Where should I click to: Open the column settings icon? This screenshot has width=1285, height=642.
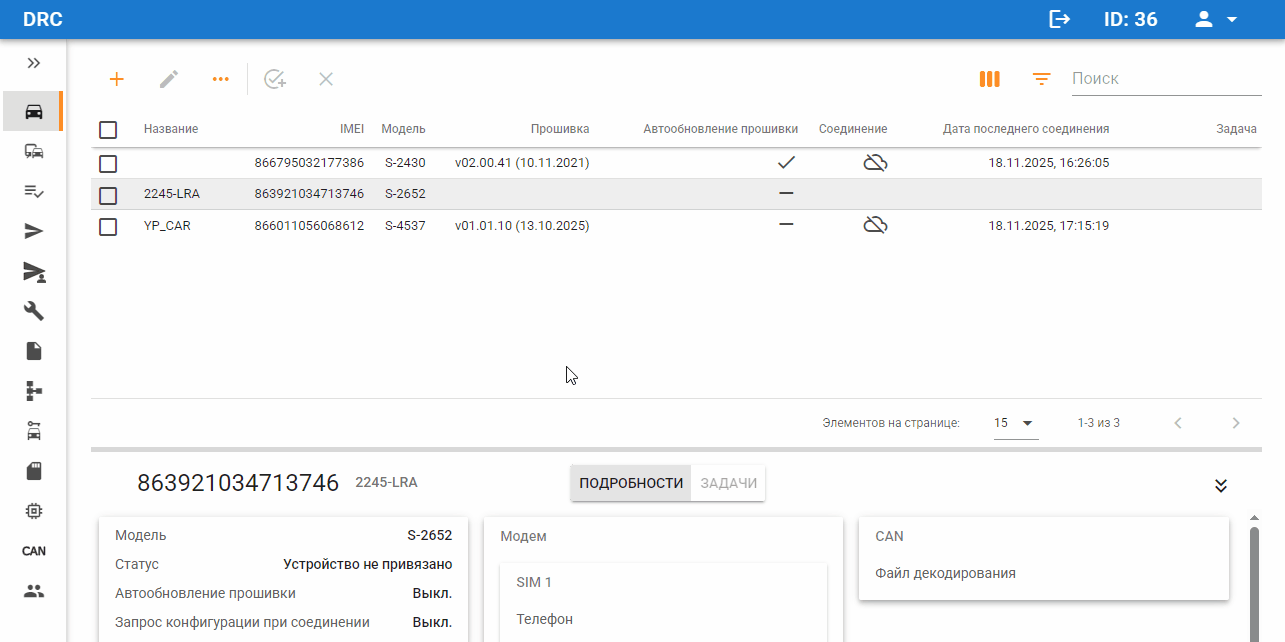(x=989, y=78)
